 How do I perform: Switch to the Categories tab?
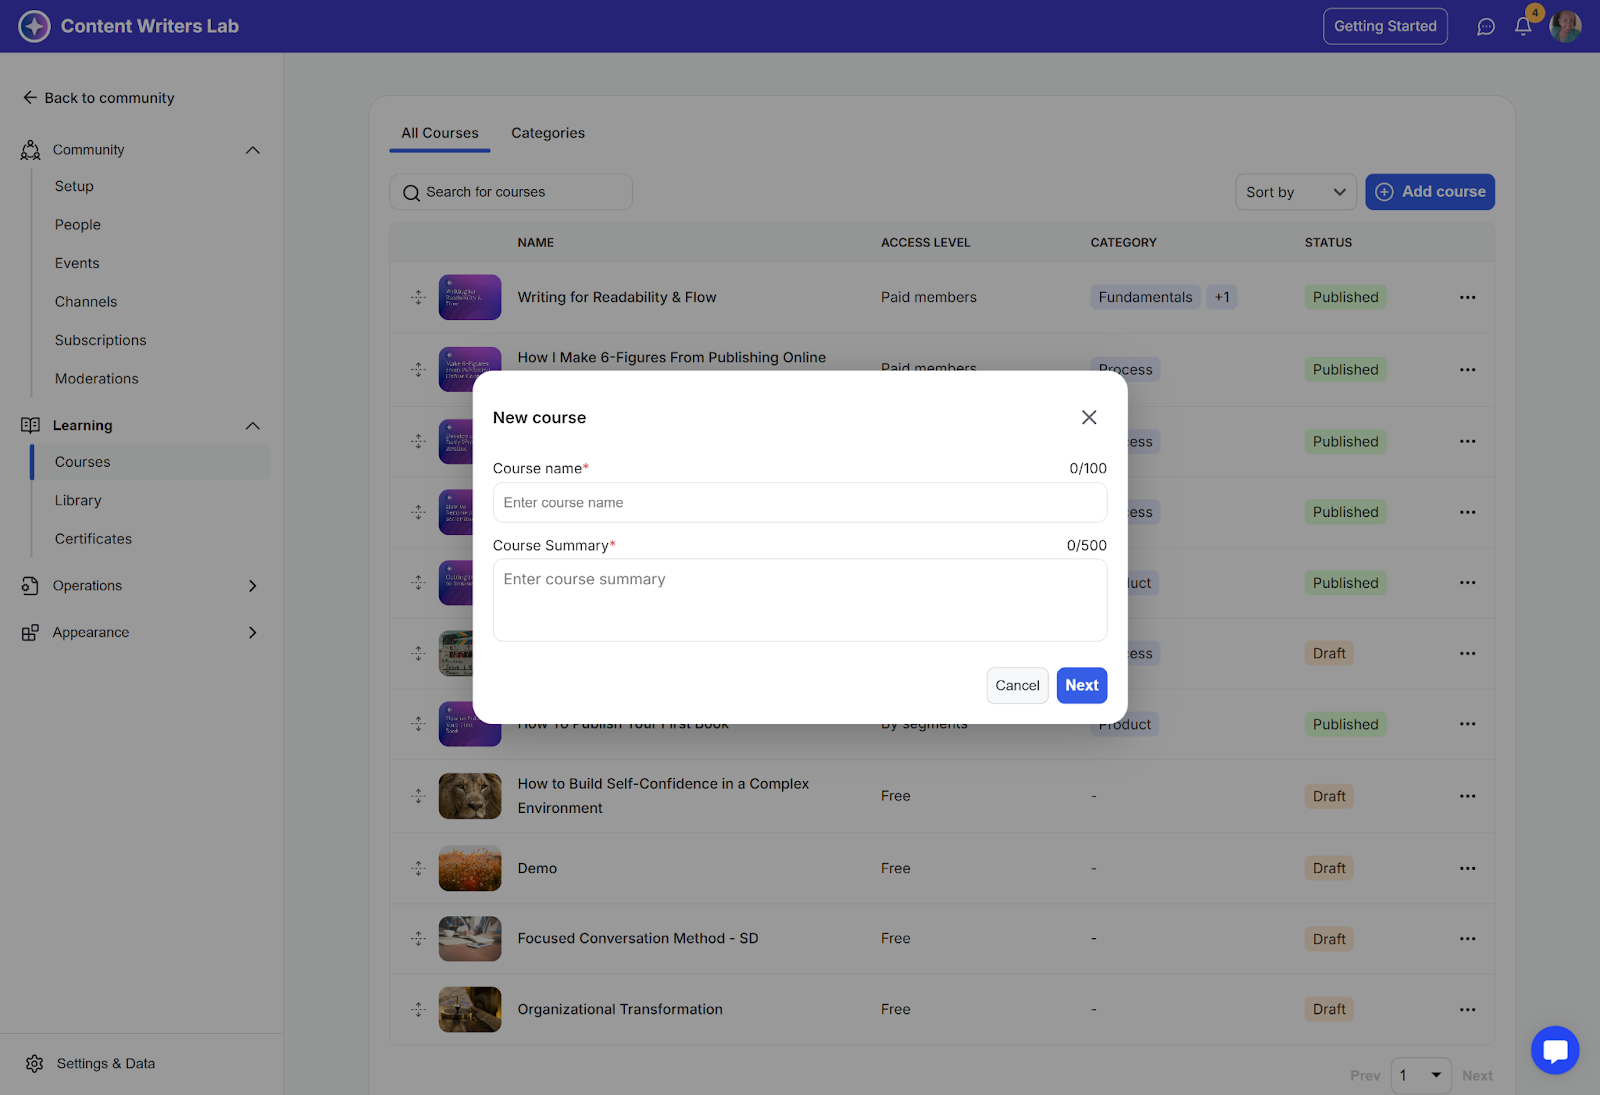[x=548, y=133]
